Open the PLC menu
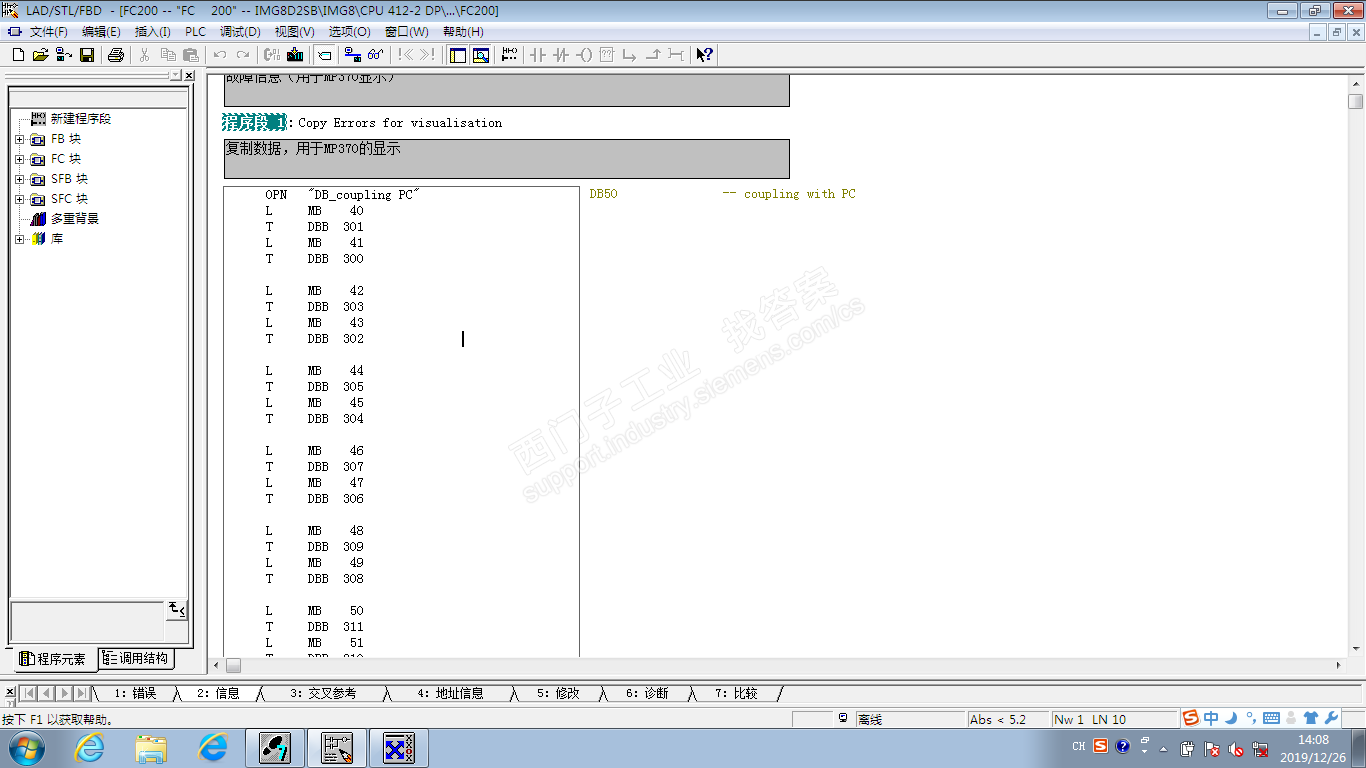 (x=196, y=32)
